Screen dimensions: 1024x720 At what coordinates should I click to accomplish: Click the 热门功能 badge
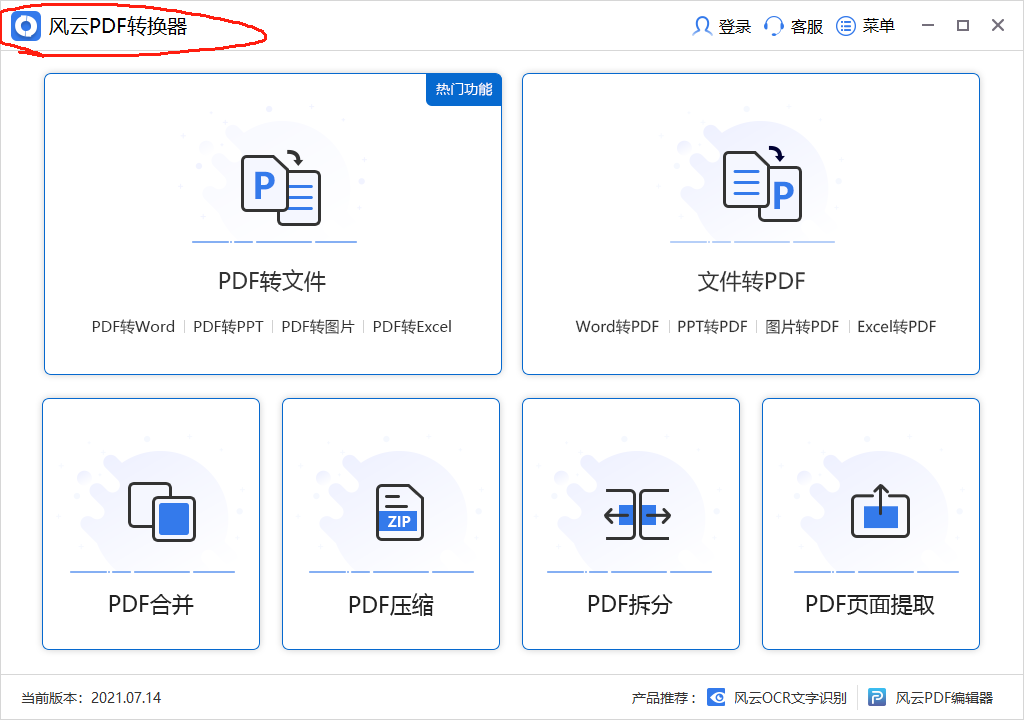(x=464, y=90)
